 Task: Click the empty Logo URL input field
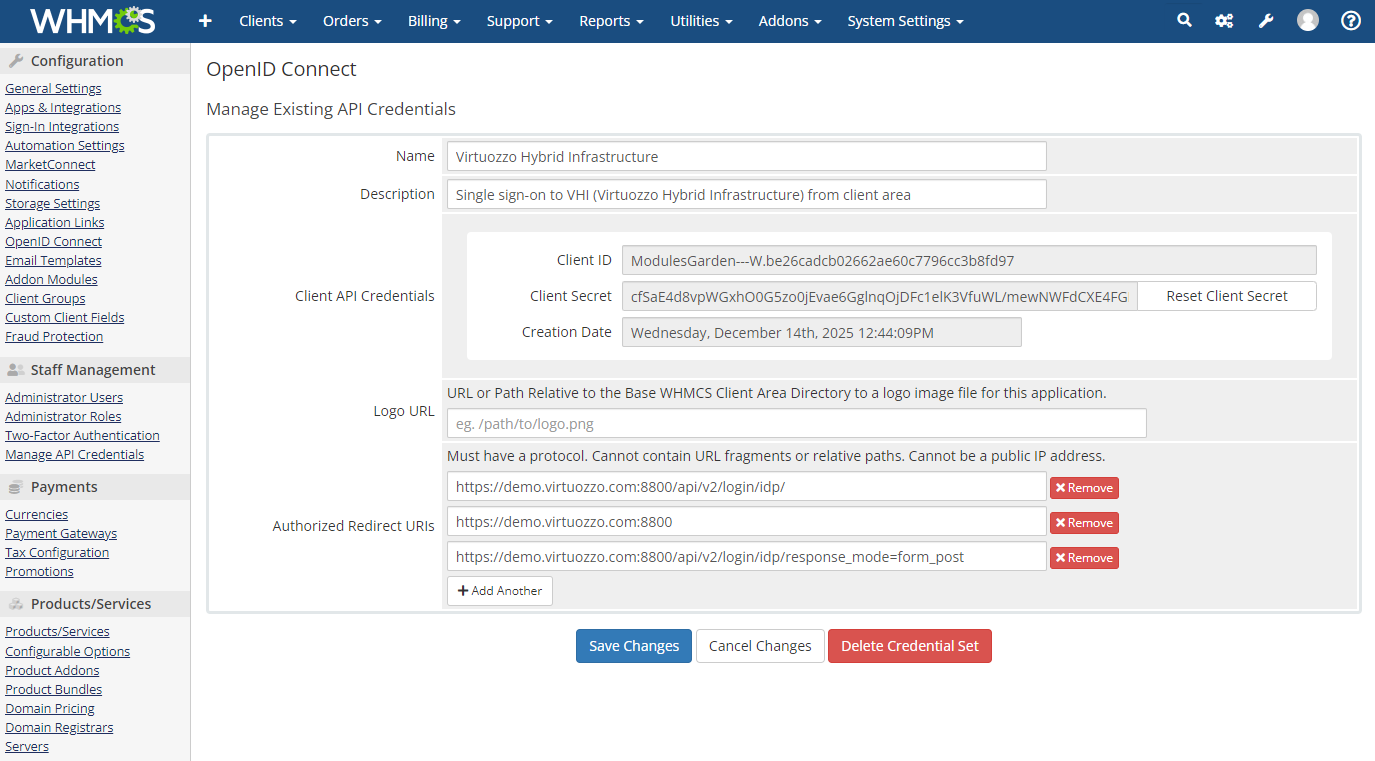pyautogui.click(x=795, y=423)
